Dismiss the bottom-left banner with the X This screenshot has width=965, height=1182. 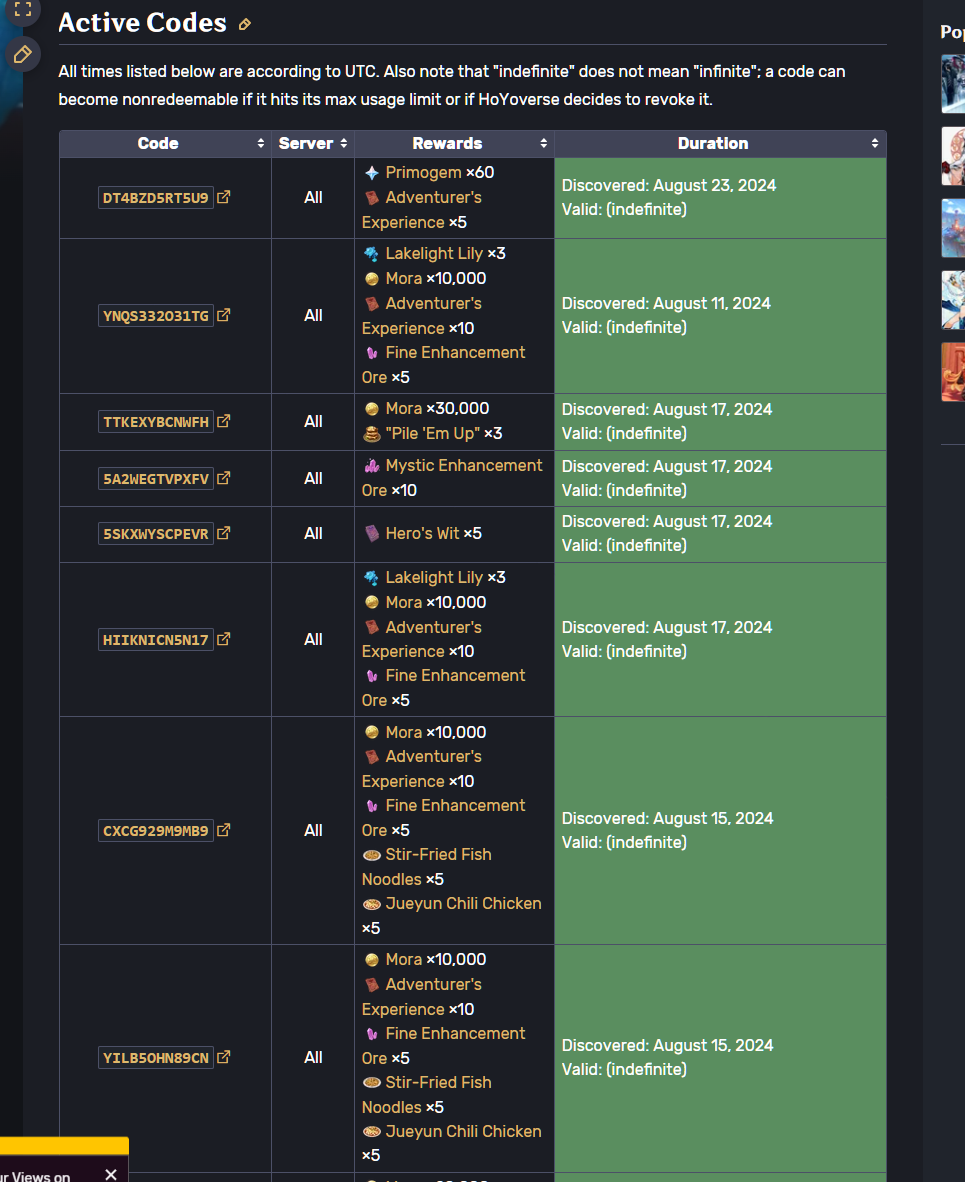pyautogui.click(x=111, y=1174)
